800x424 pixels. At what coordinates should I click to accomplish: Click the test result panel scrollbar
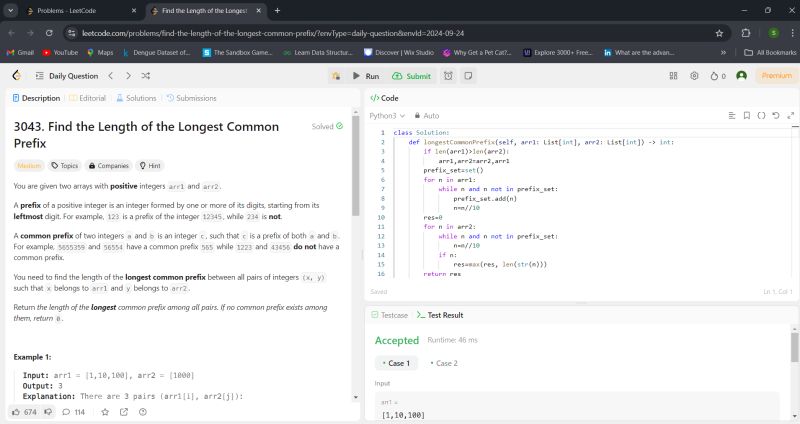794,347
